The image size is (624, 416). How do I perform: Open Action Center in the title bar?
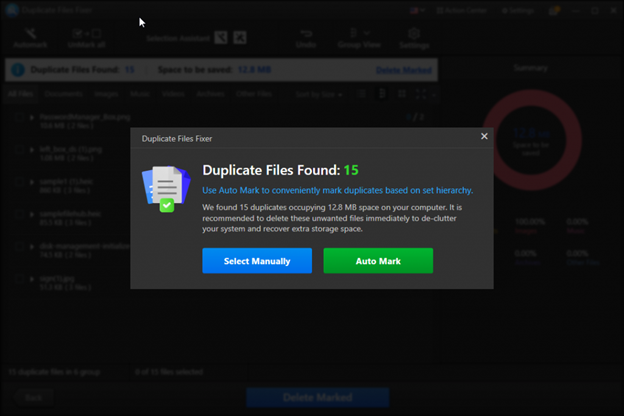[x=462, y=10]
